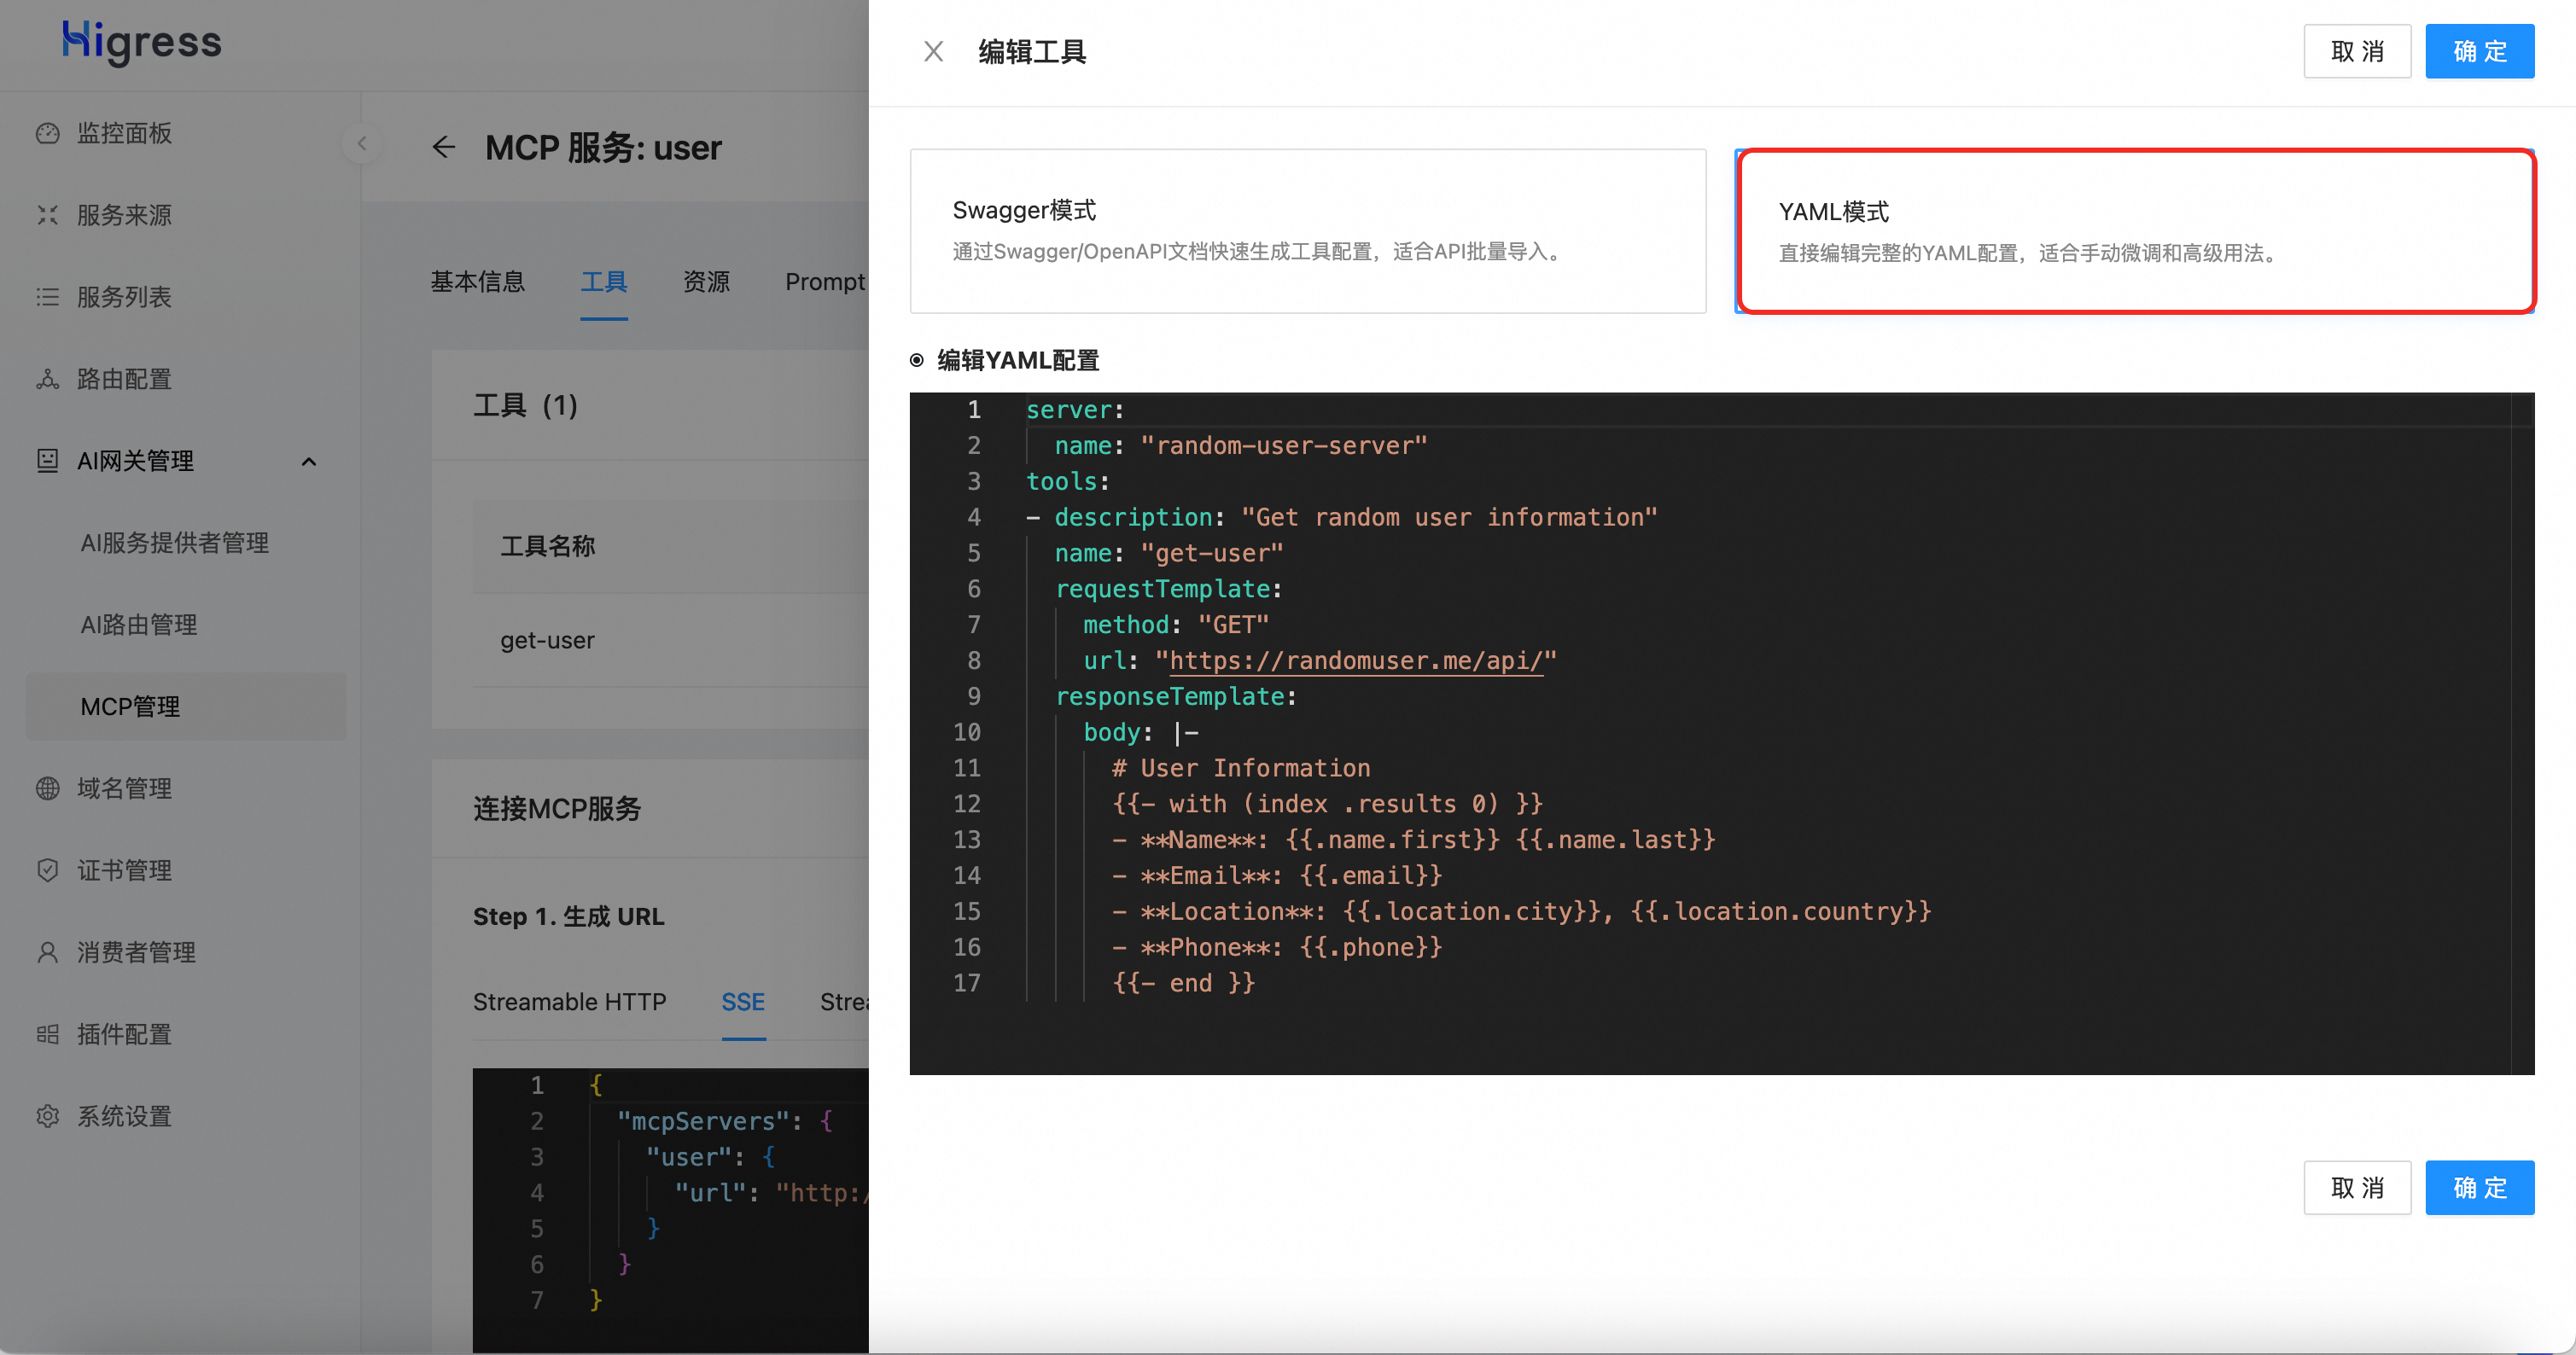
Task: Switch to the 基本信息 tab
Action: [478, 282]
